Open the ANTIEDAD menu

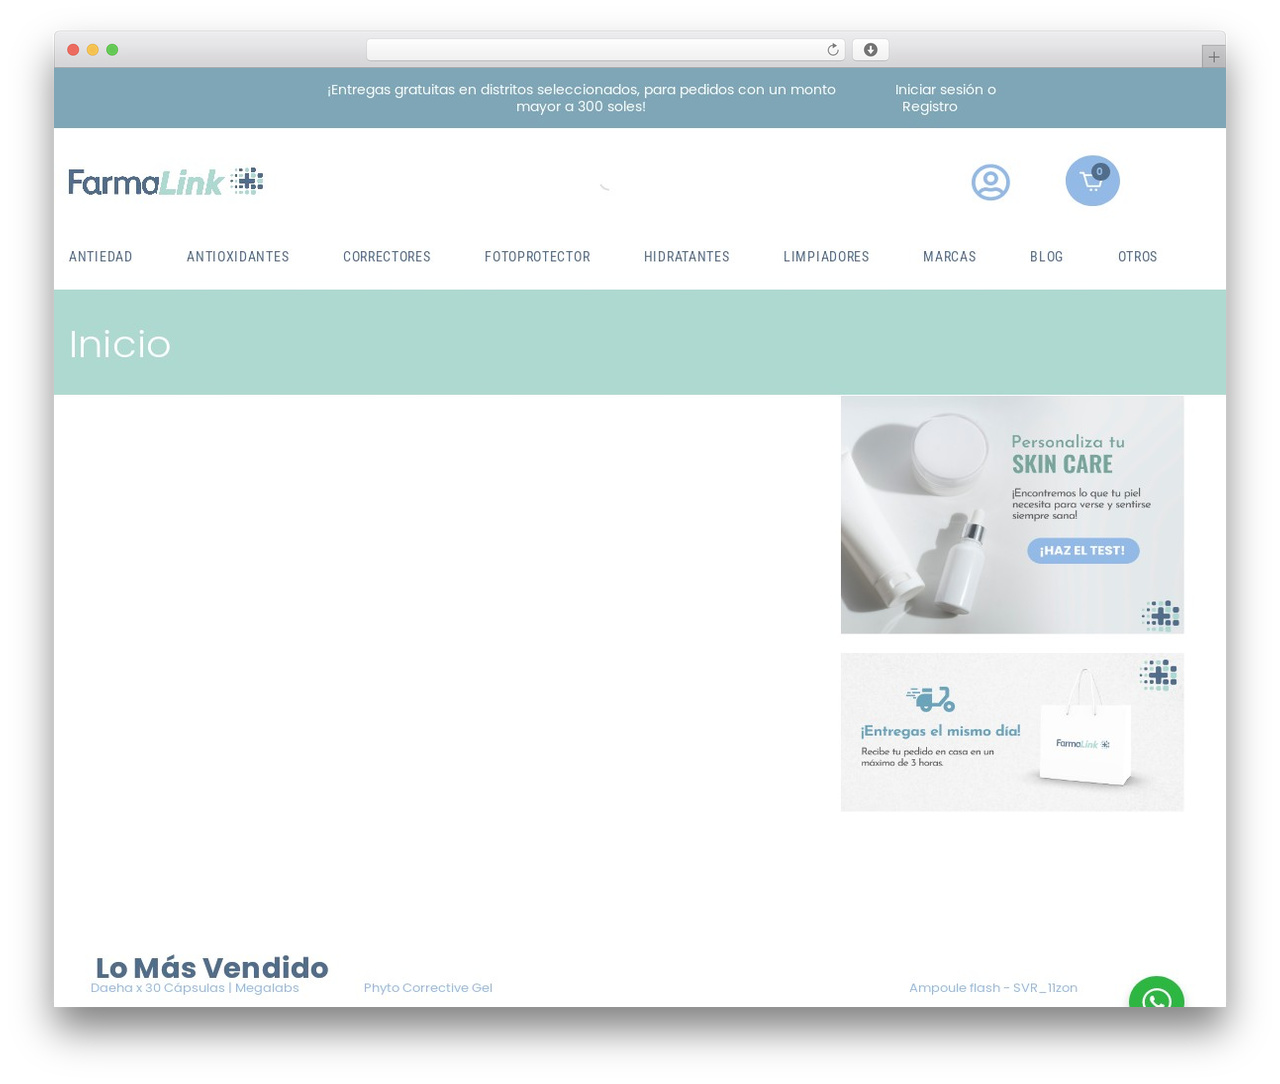coord(101,257)
